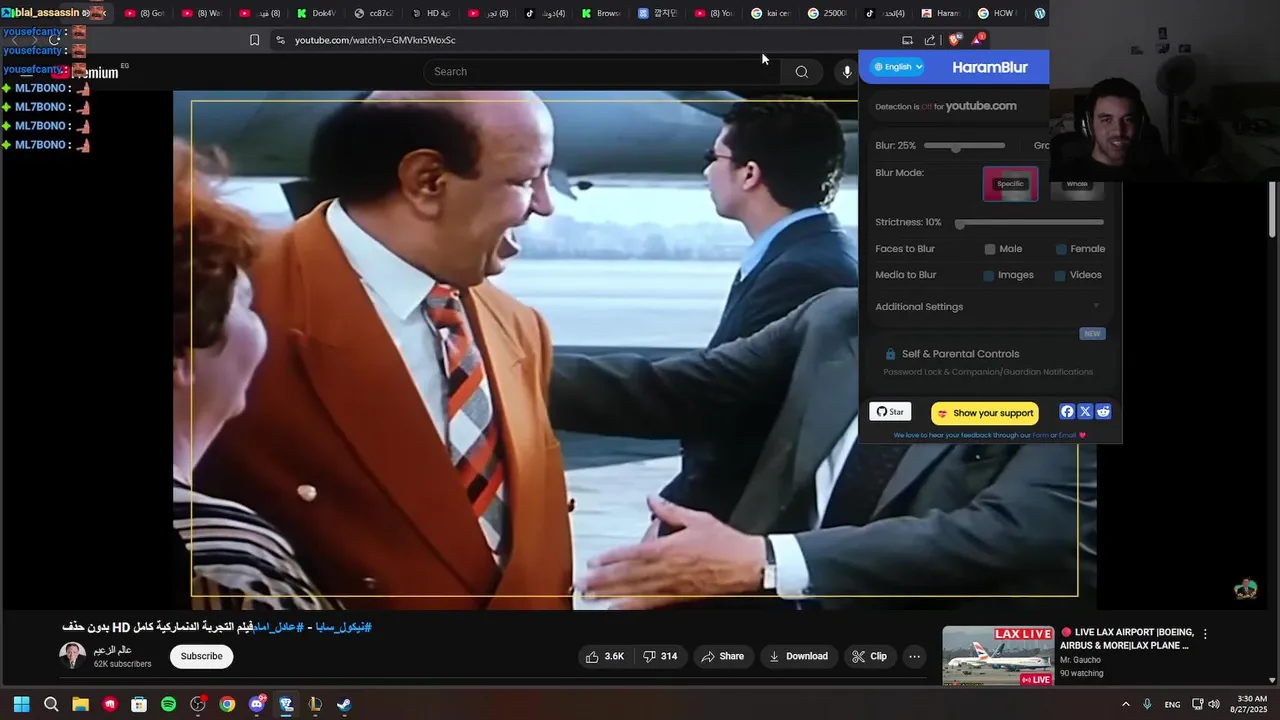1280x720 pixels.
Task: Open Google Chrome from the taskbar
Action: (x=227, y=704)
